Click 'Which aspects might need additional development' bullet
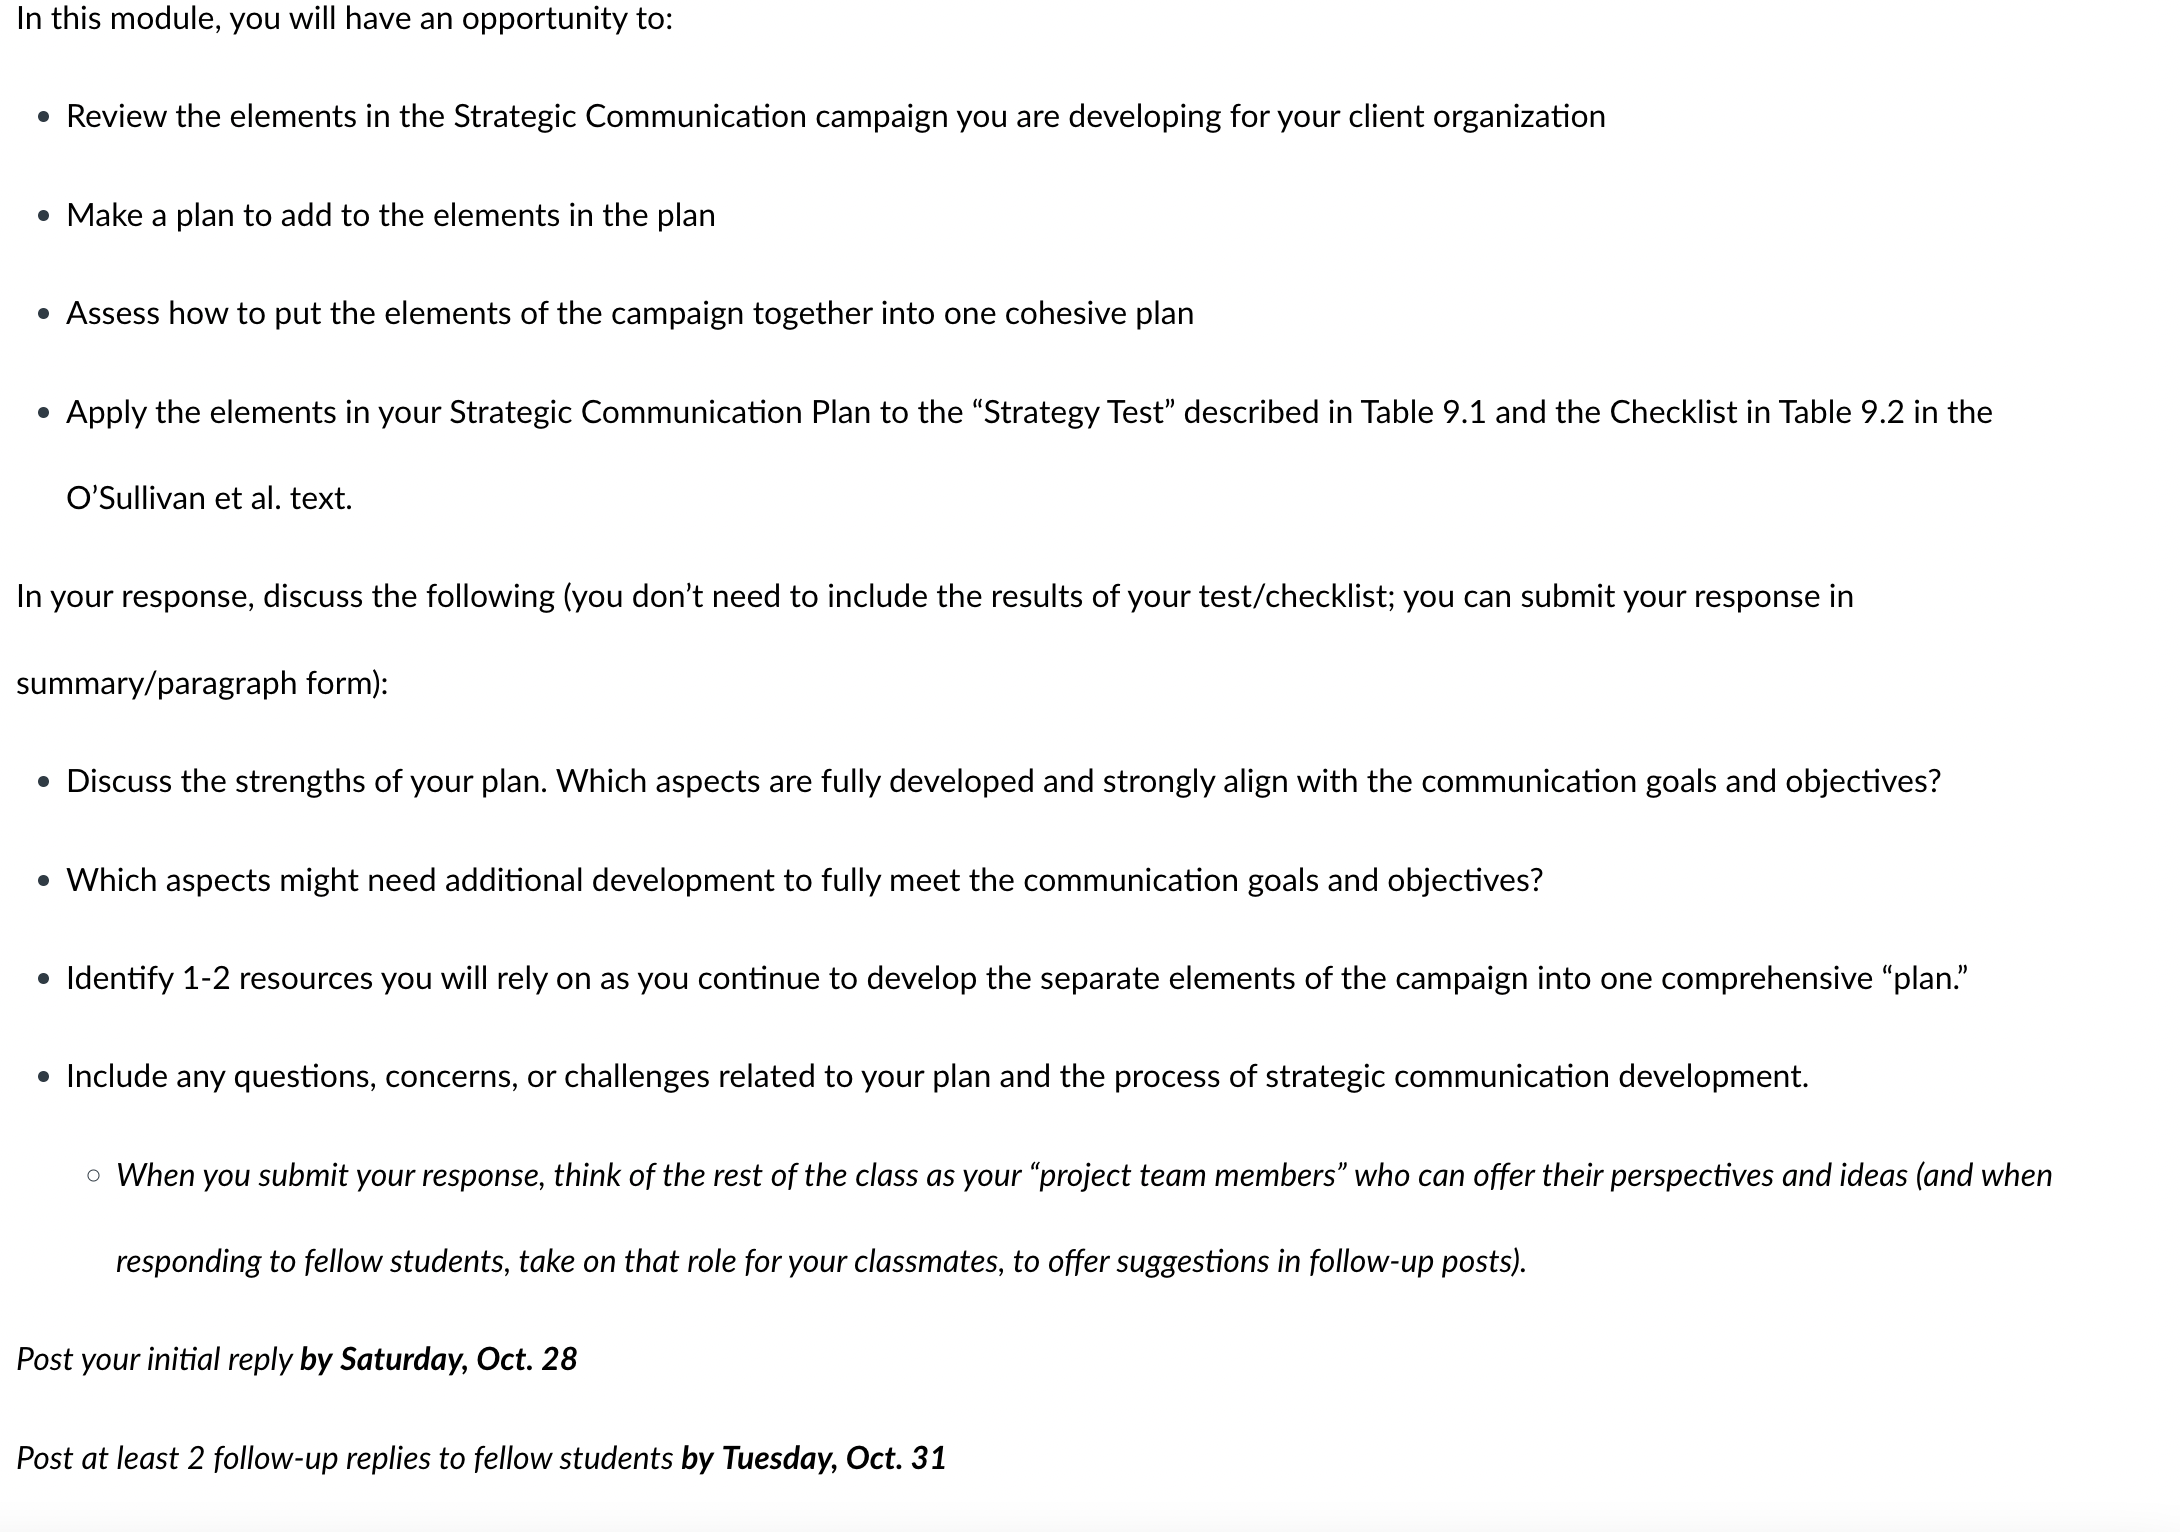This screenshot has height=1532, width=2180. click(804, 881)
